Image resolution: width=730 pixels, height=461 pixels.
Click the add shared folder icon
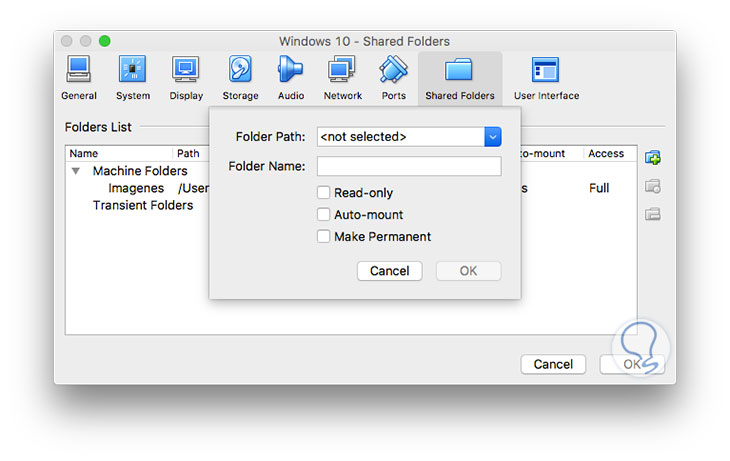[653, 158]
